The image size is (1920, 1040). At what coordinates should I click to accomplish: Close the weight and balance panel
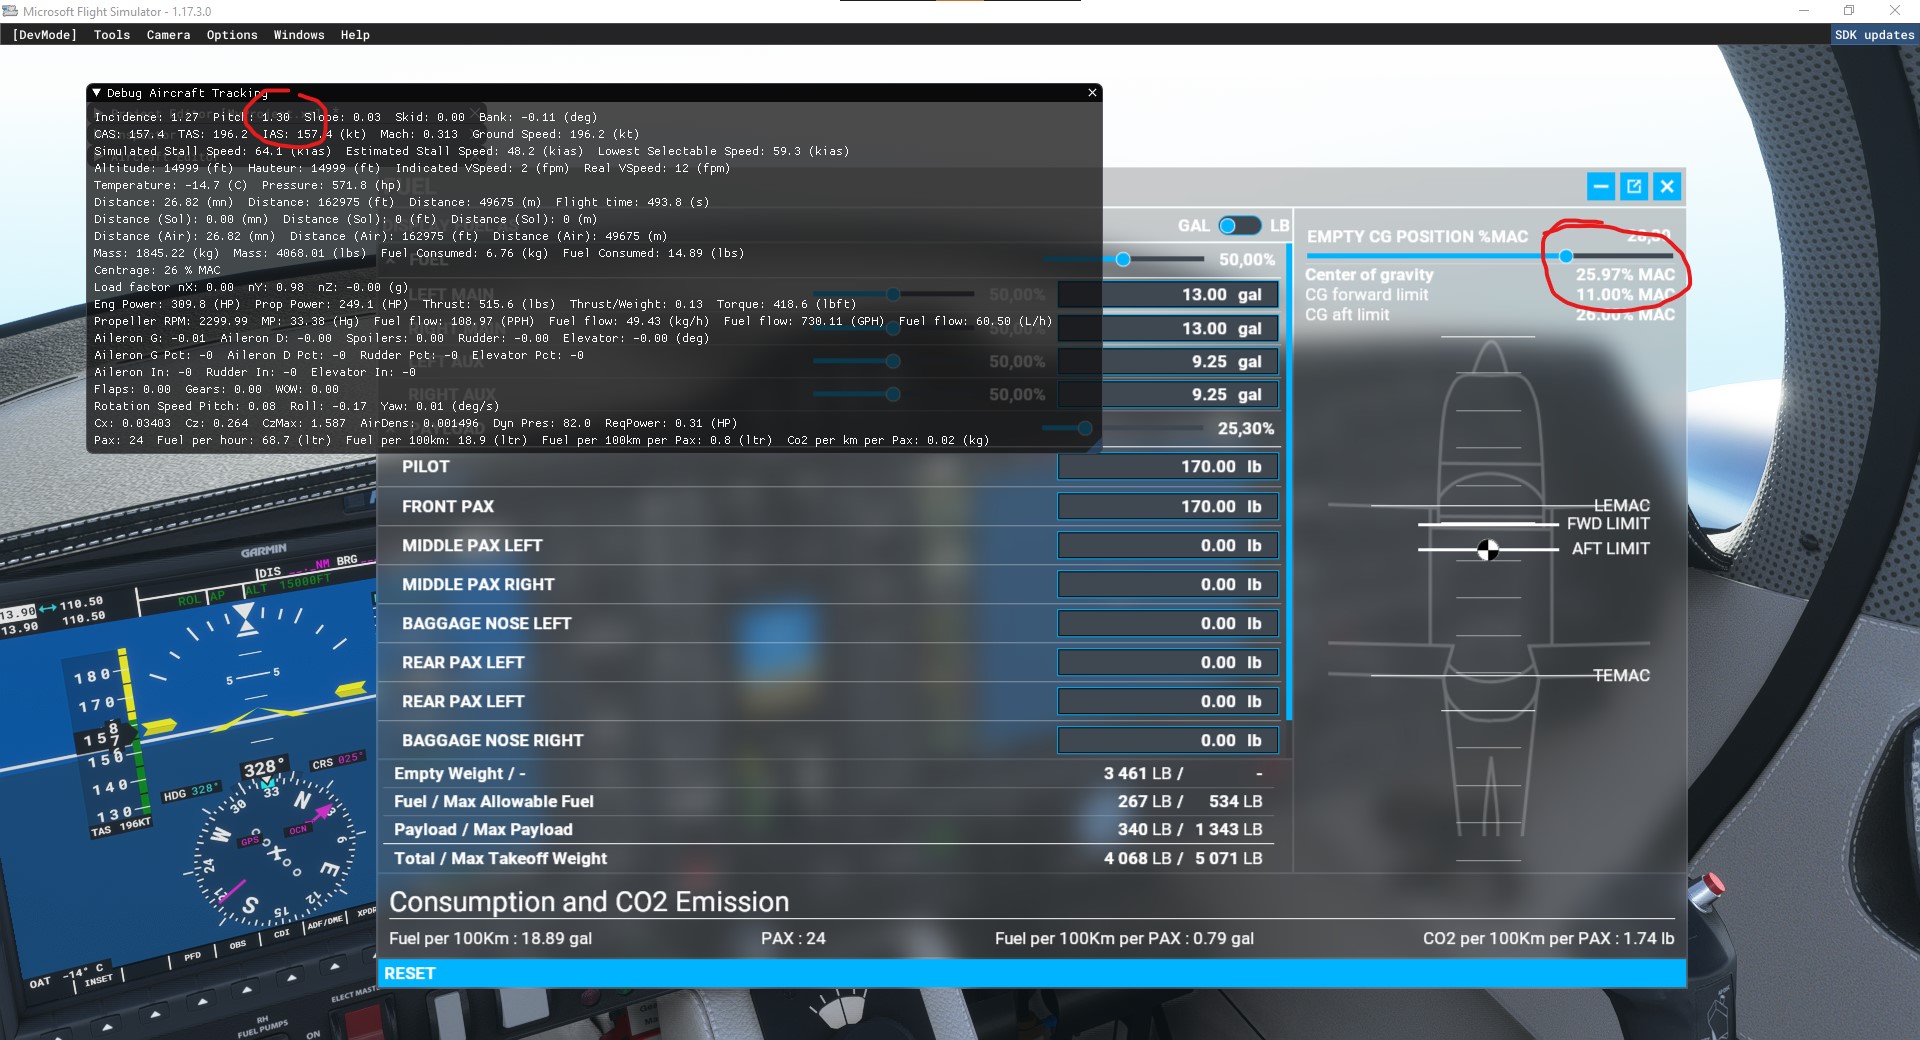tap(1667, 186)
